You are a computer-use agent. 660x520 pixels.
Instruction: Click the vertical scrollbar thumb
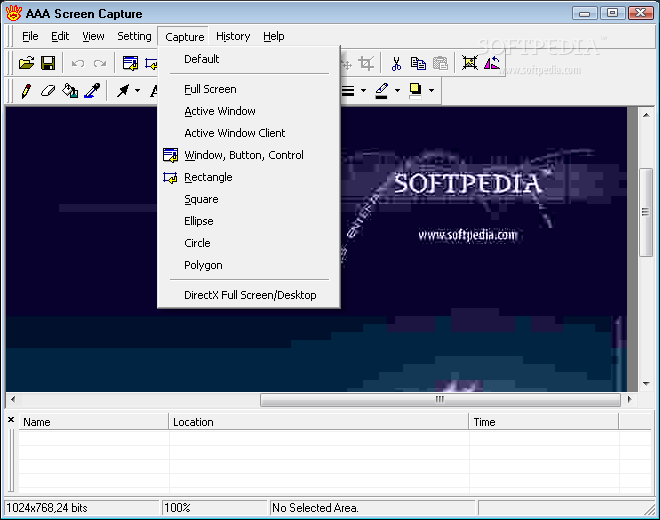(646, 212)
